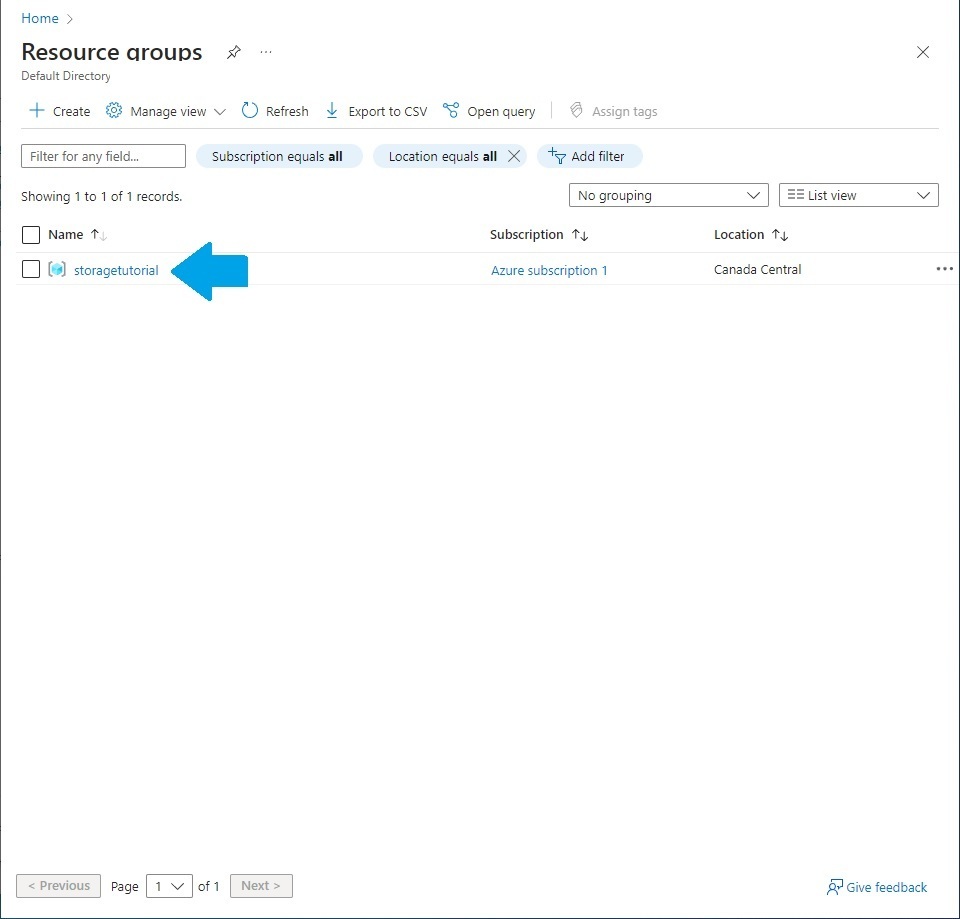
Task: Open the 'List view' dropdown
Action: (858, 195)
